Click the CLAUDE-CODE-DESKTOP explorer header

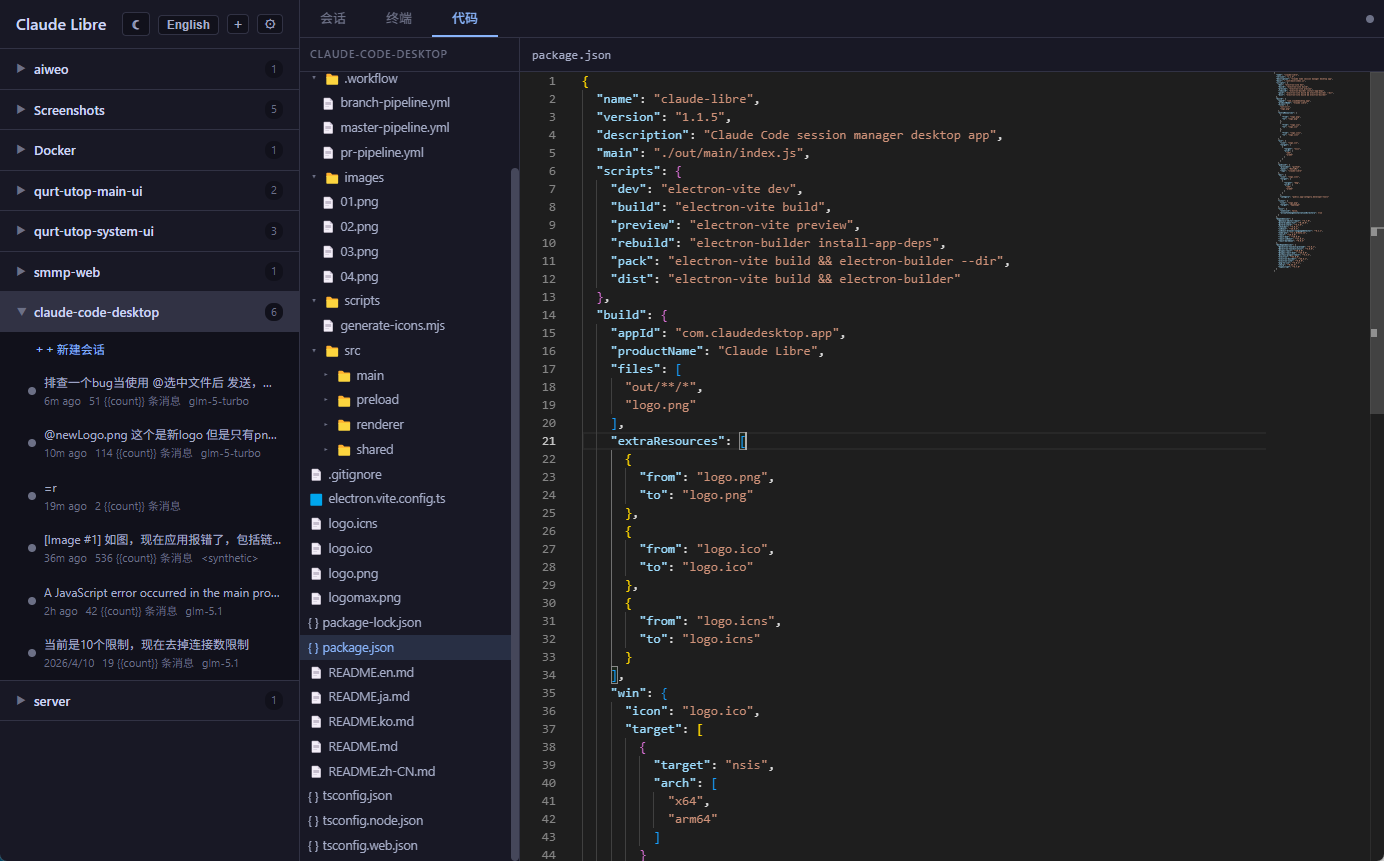[379, 54]
